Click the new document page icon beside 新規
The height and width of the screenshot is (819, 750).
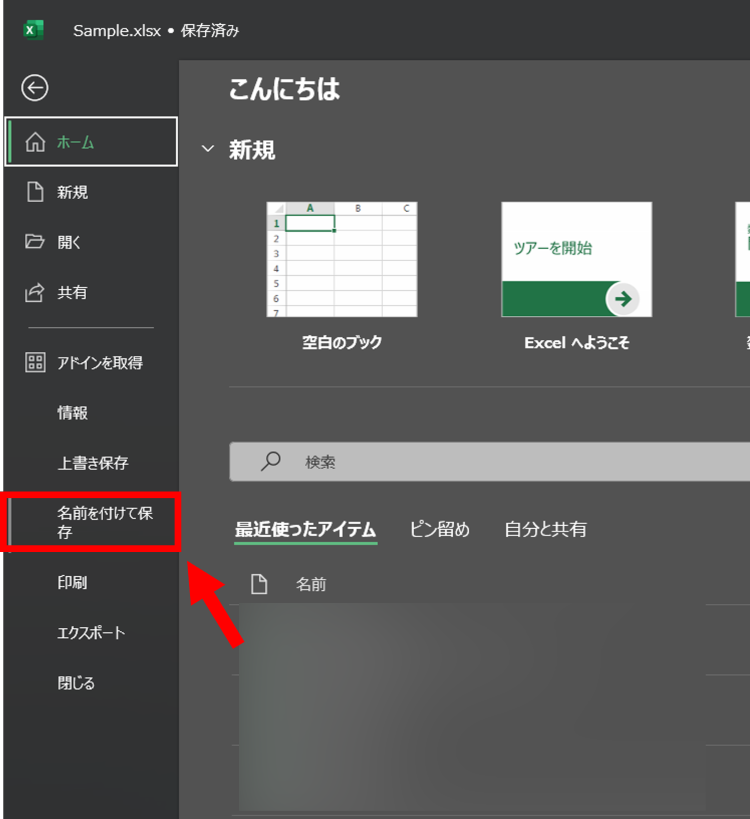point(35,192)
